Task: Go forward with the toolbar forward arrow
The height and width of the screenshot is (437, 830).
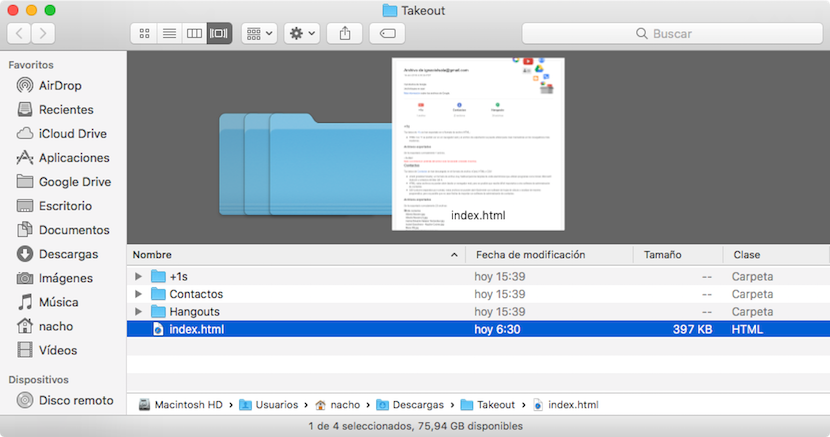Action: coord(43,34)
